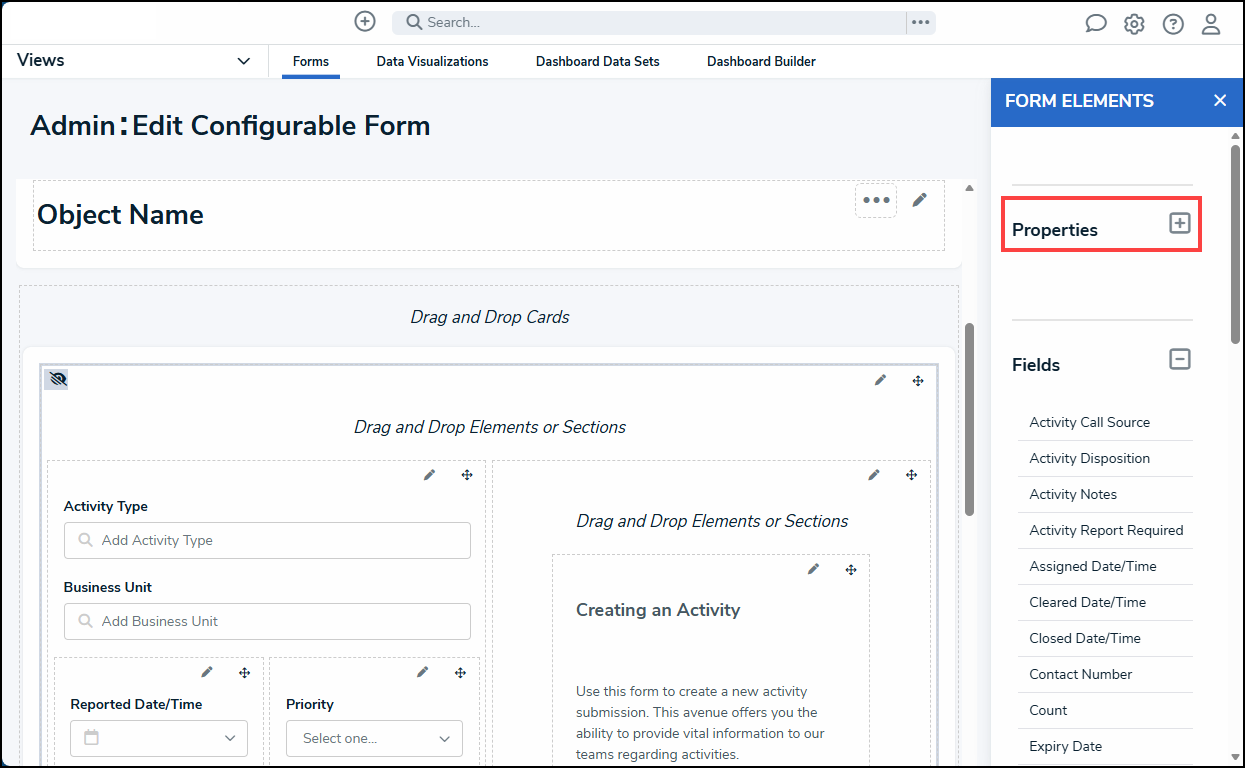Click the Add Activity Type search field
Image resolution: width=1245 pixels, height=768 pixels.
coord(267,540)
